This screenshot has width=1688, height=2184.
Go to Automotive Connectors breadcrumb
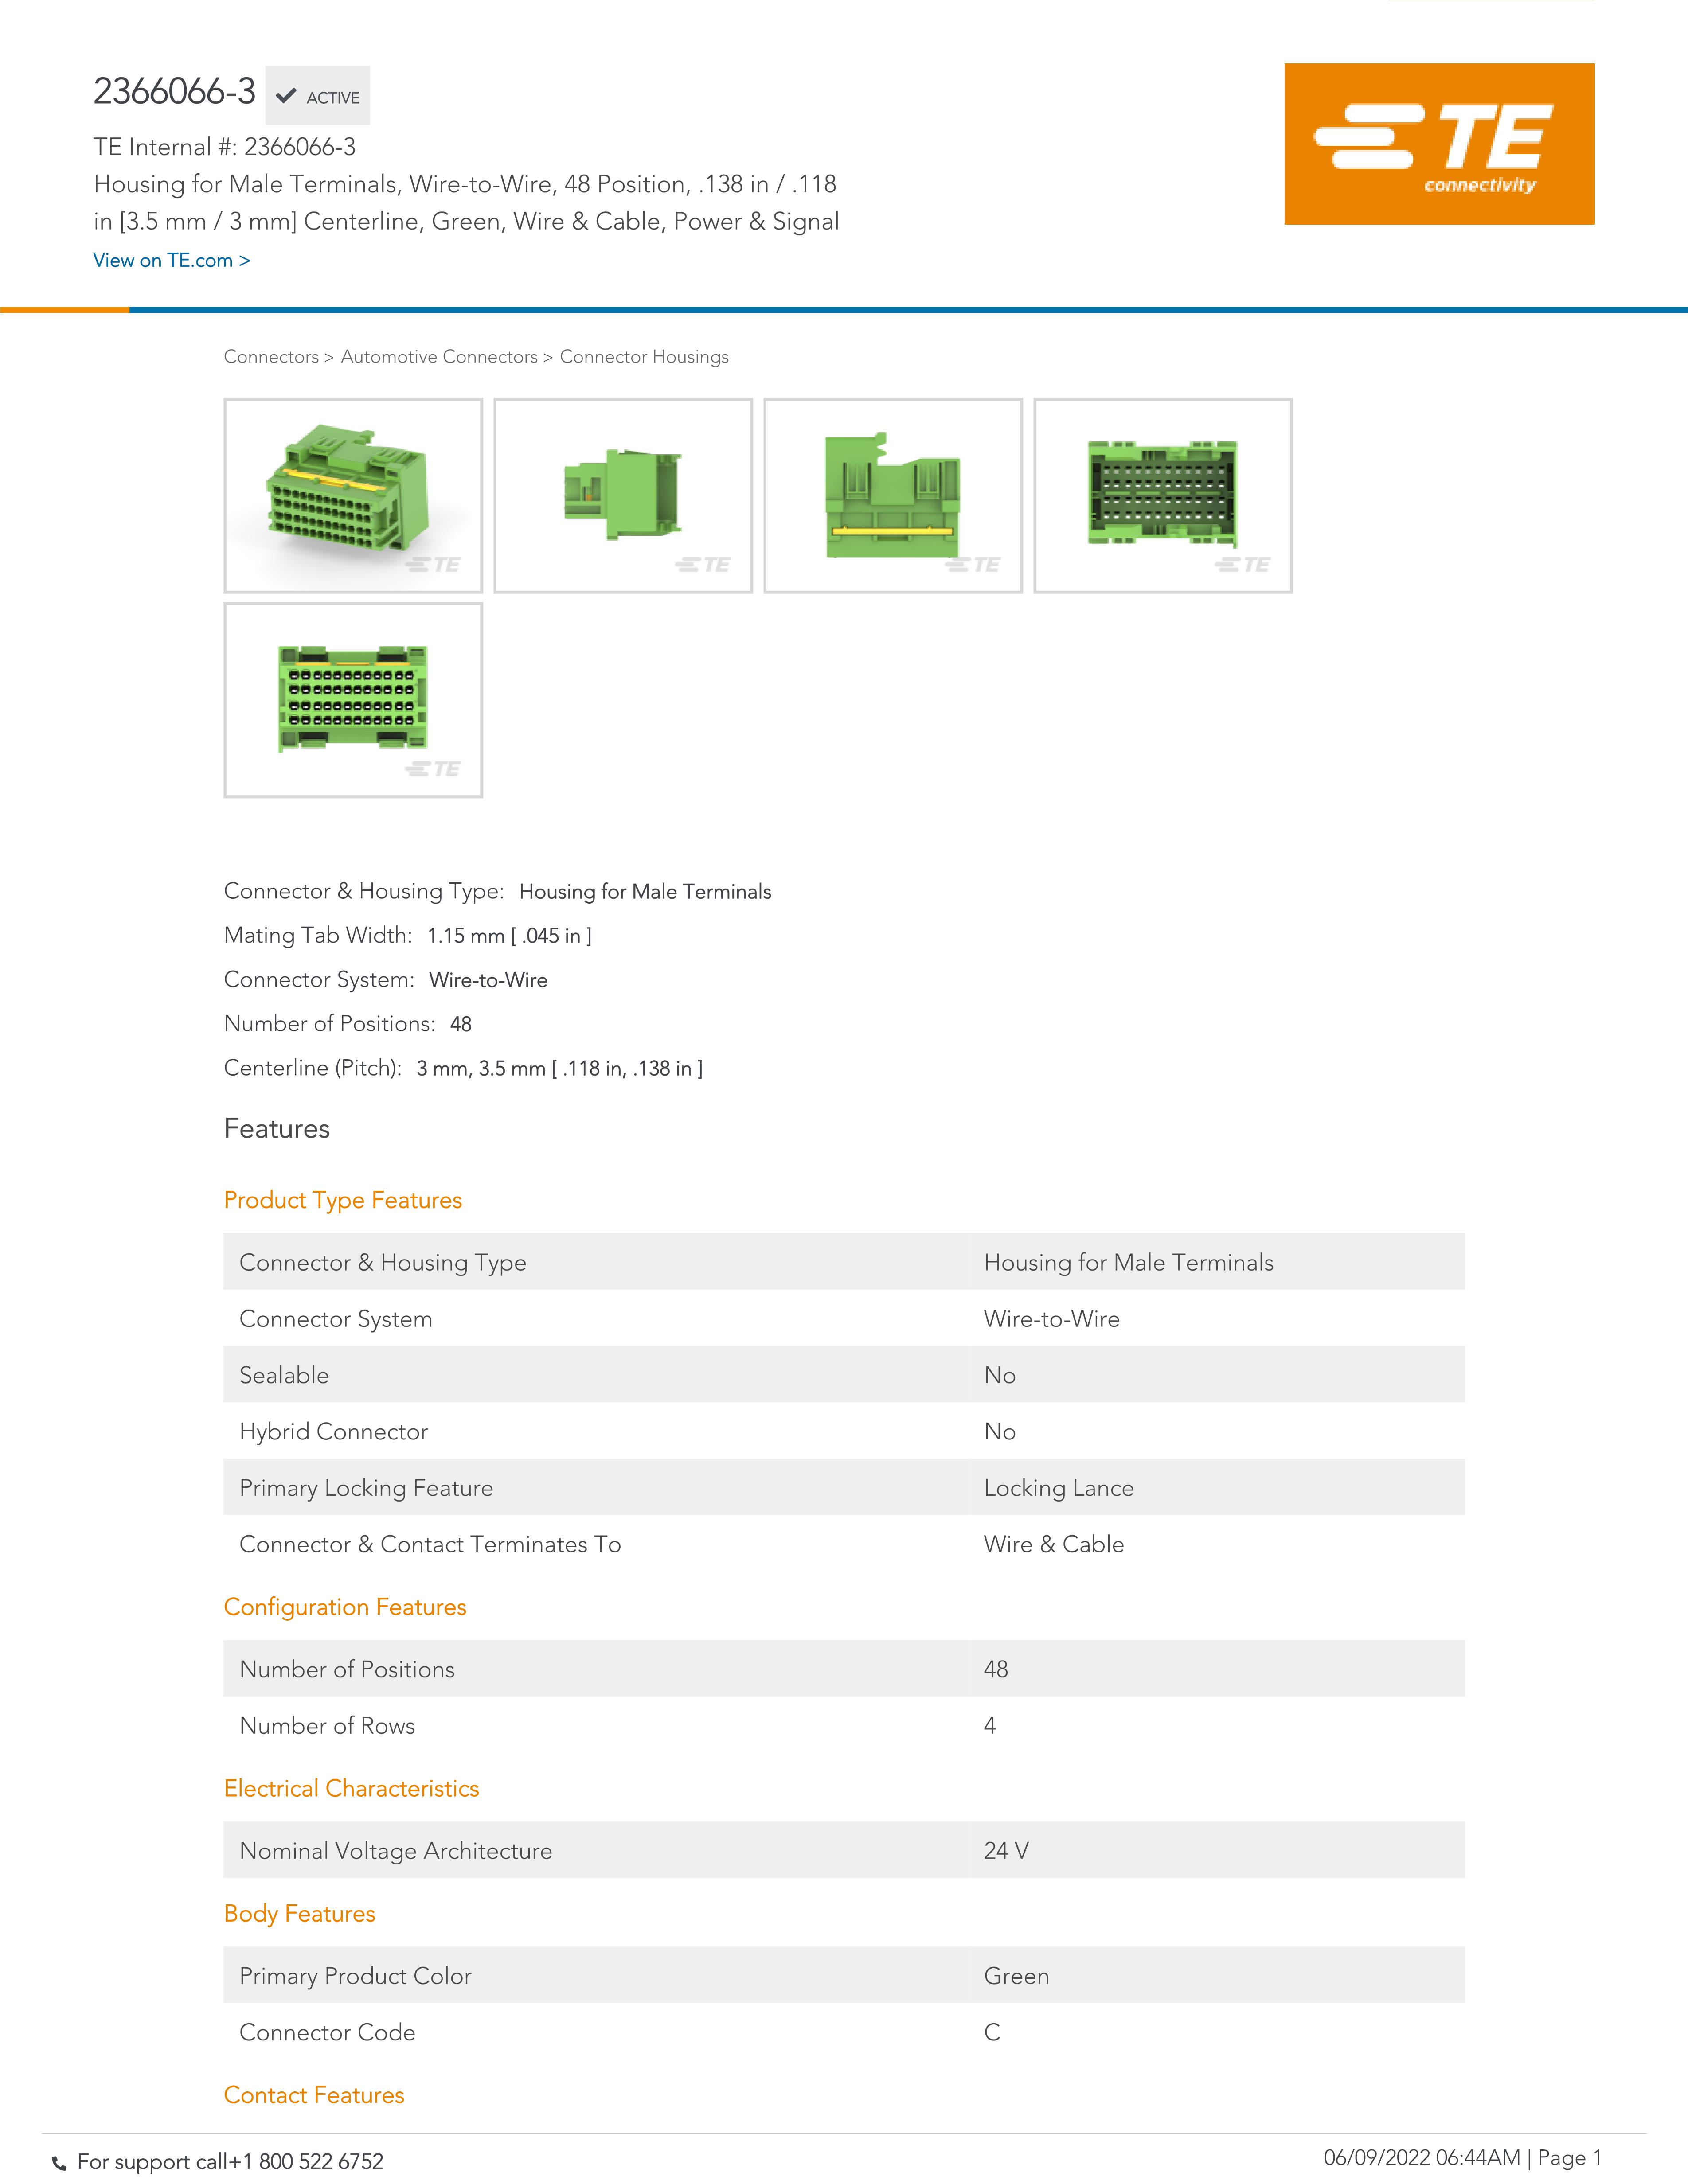coord(438,357)
